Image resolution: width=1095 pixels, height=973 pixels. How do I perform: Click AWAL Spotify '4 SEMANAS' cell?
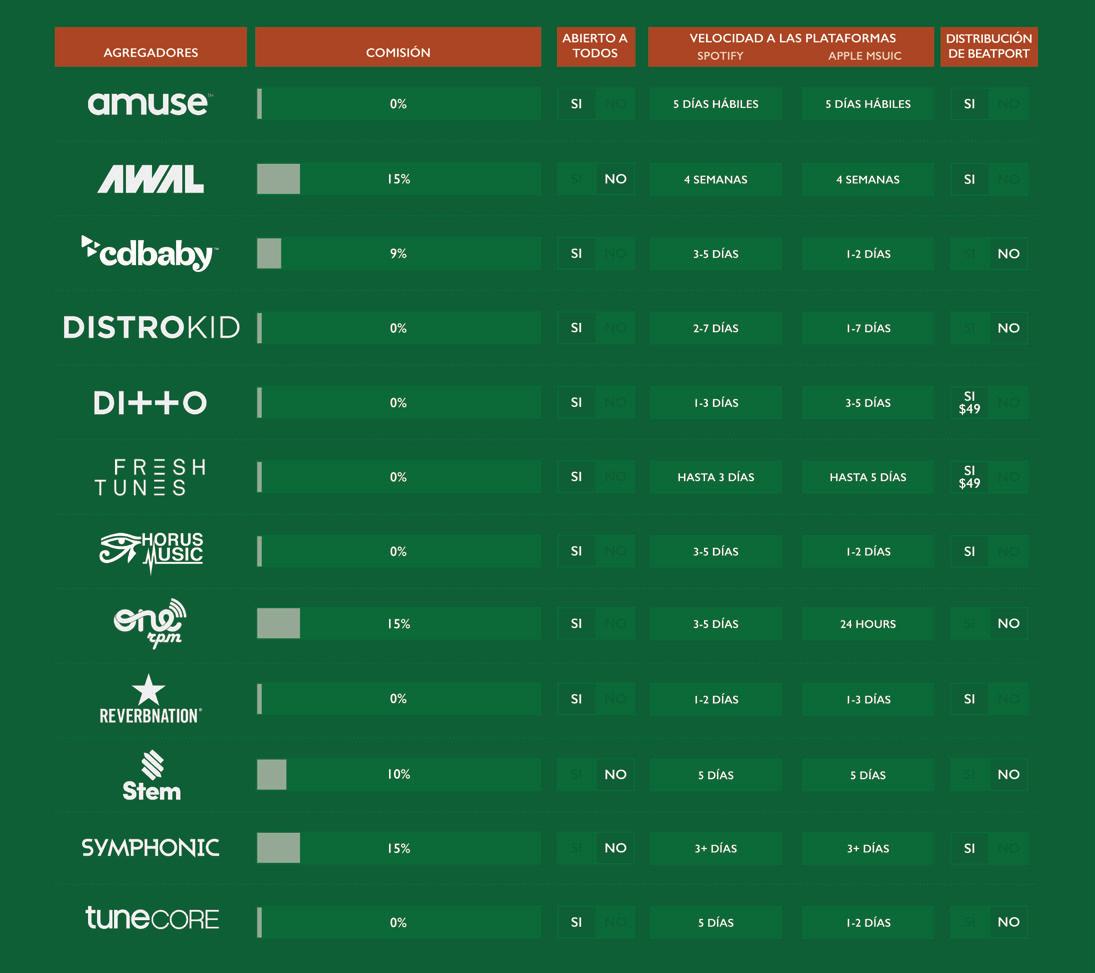pyautogui.click(x=716, y=179)
